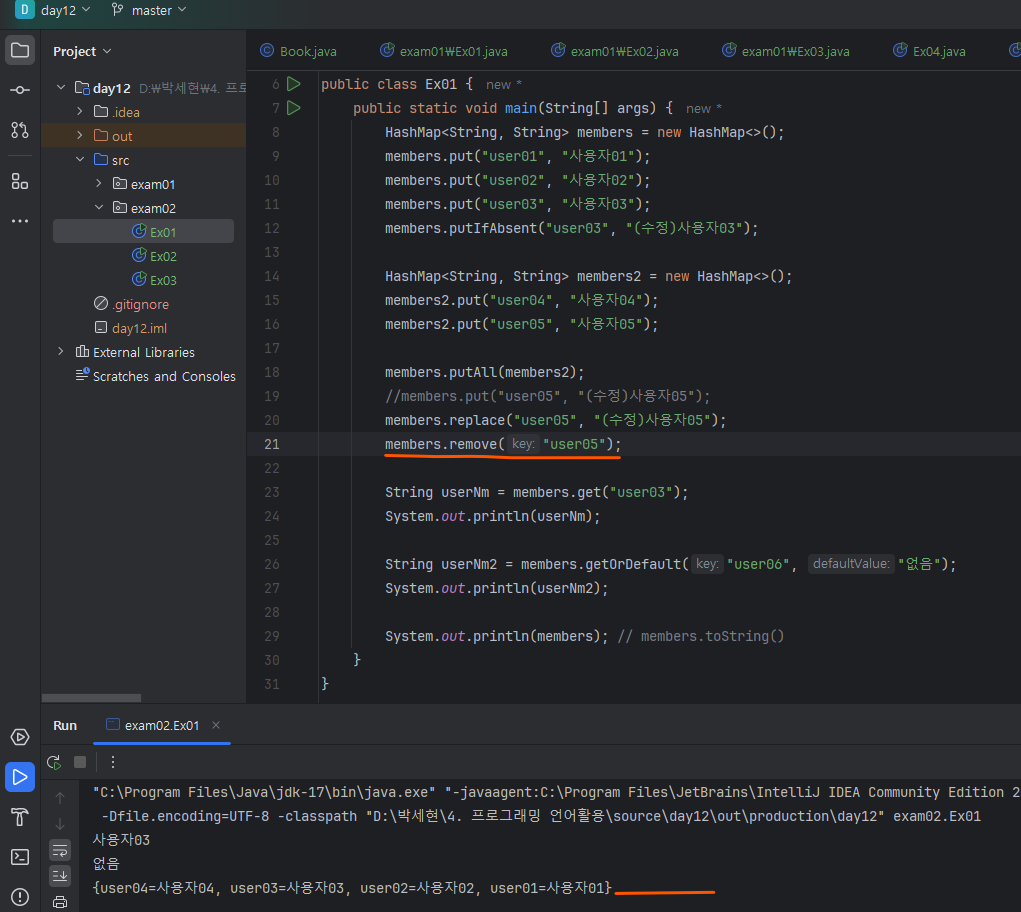This screenshot has height=912, width=1021.
Task: Click the print console output icon
Action: [60, 902]
